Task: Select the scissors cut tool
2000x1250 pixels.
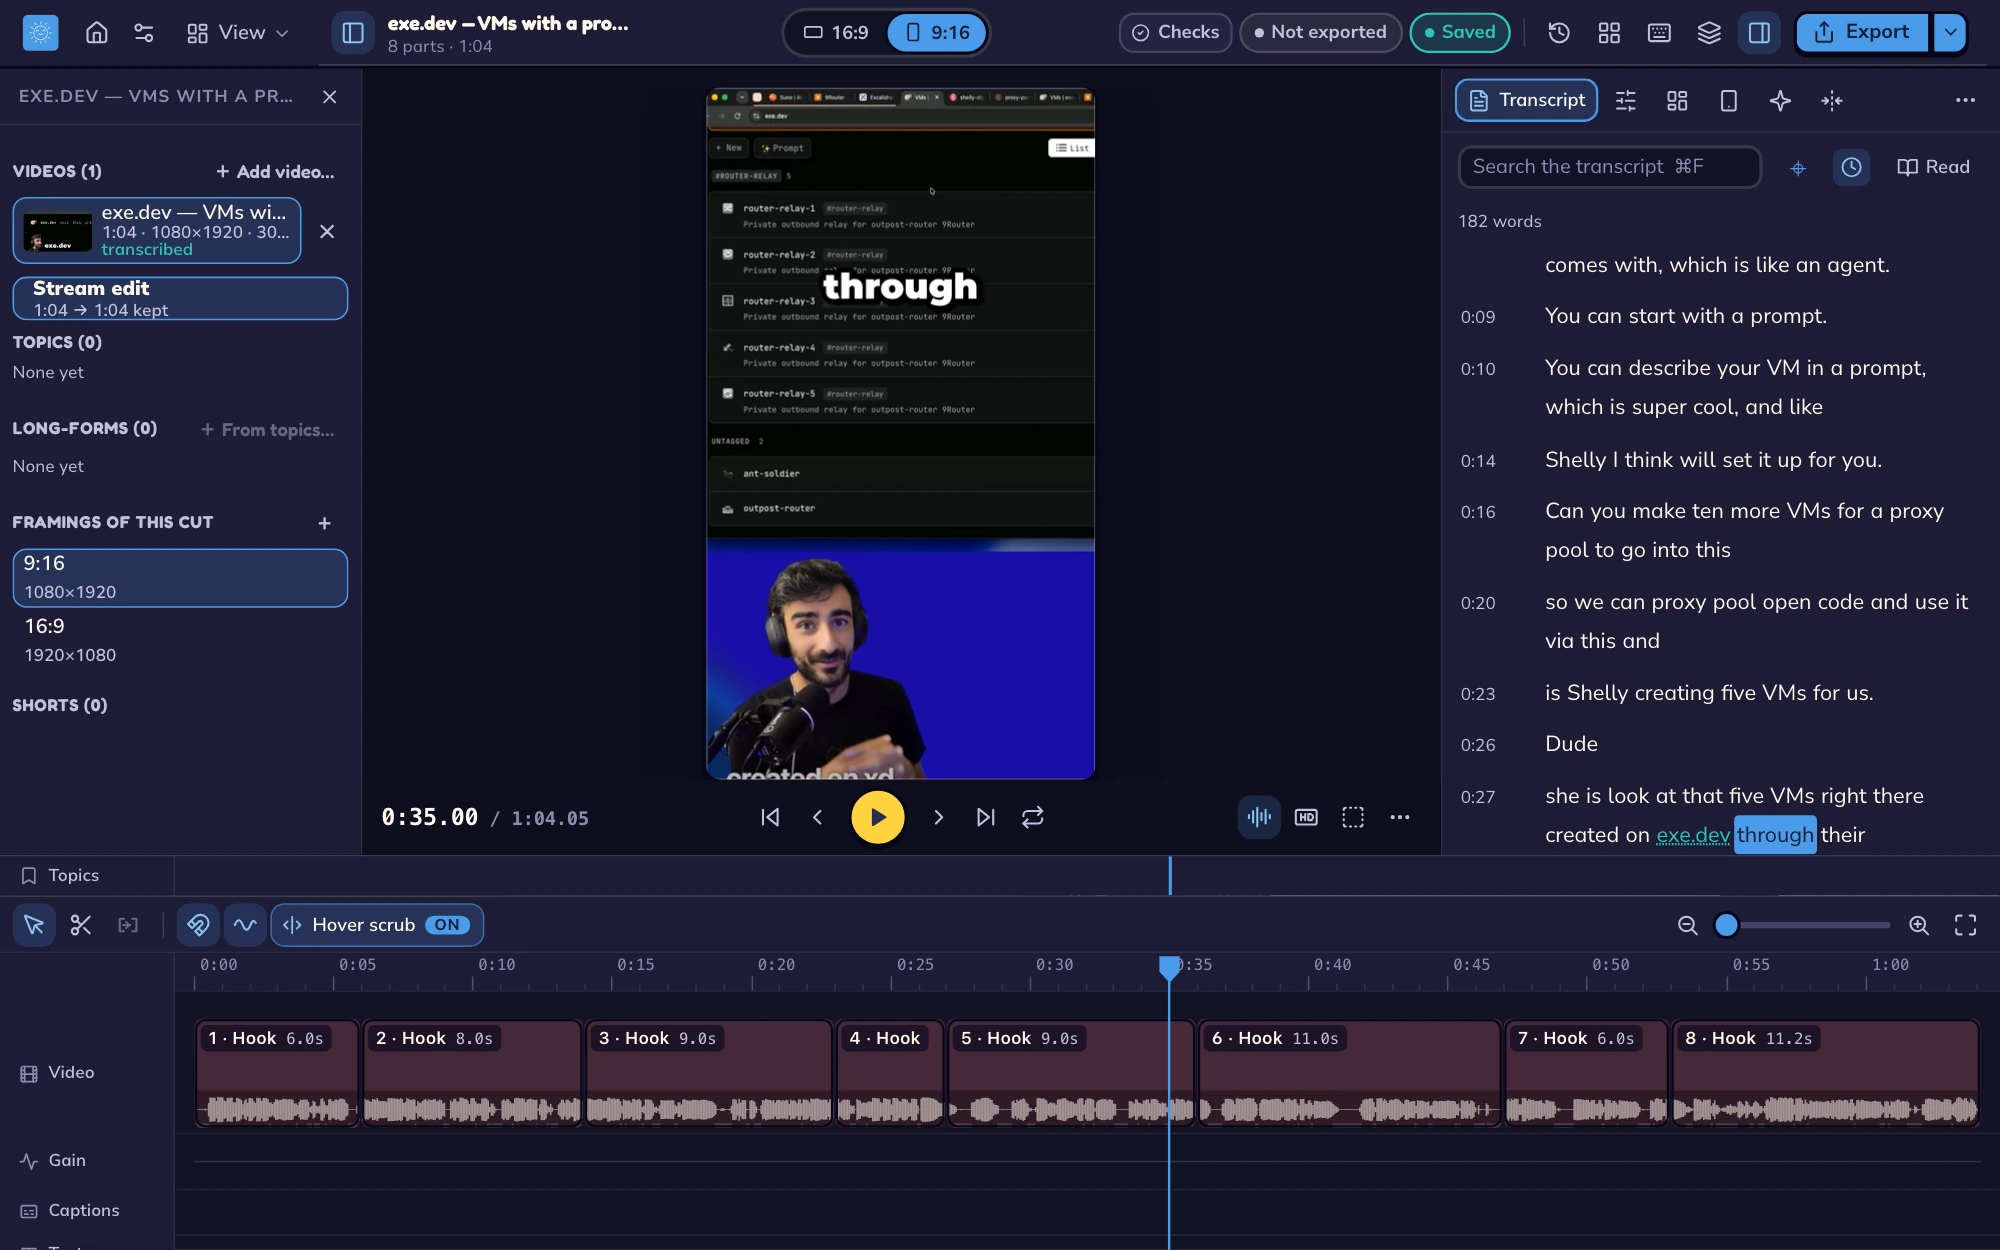Action: (x=81, y=925)
